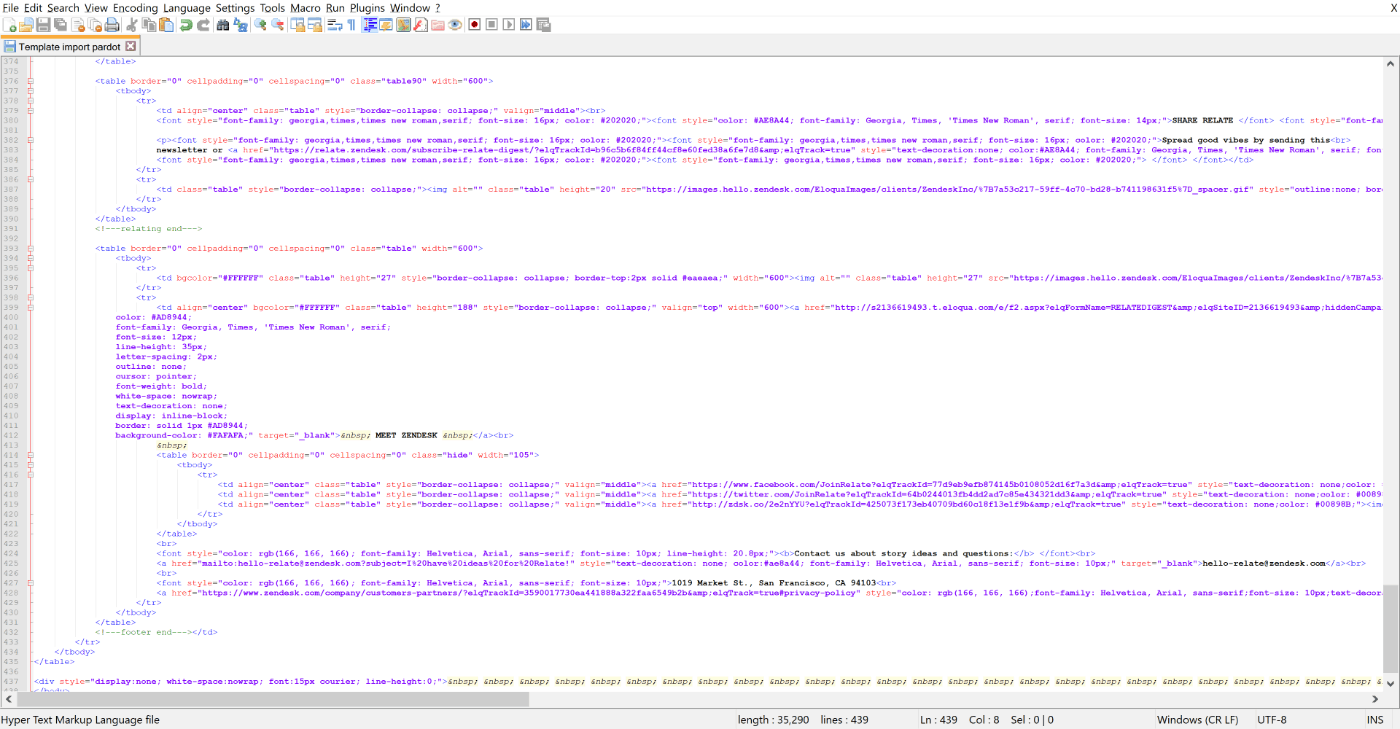The height and width of the screenshot is (729, 1400).
Task: Redo using the grey arrow icon
Action: click(204, 24)
